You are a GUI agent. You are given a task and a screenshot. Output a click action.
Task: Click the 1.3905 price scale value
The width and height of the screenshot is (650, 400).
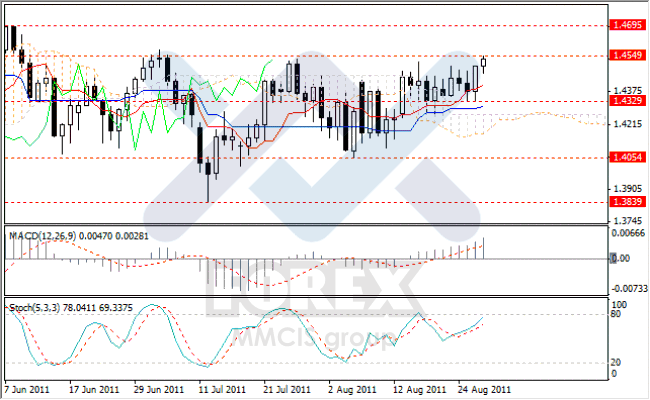click(628, 189)
